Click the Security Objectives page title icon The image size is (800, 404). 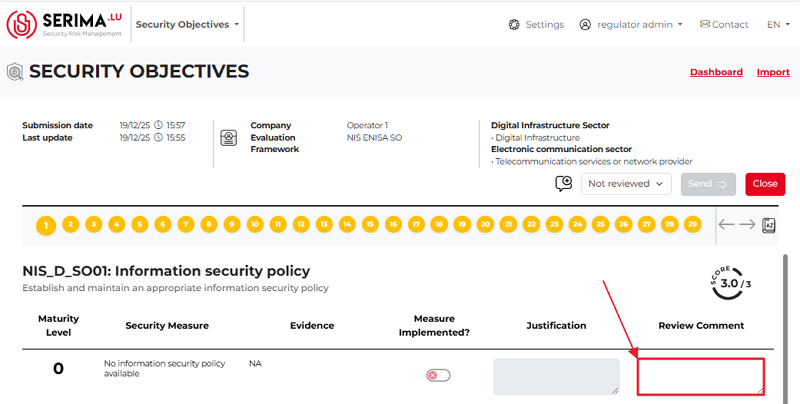click(x=15, y=72)
